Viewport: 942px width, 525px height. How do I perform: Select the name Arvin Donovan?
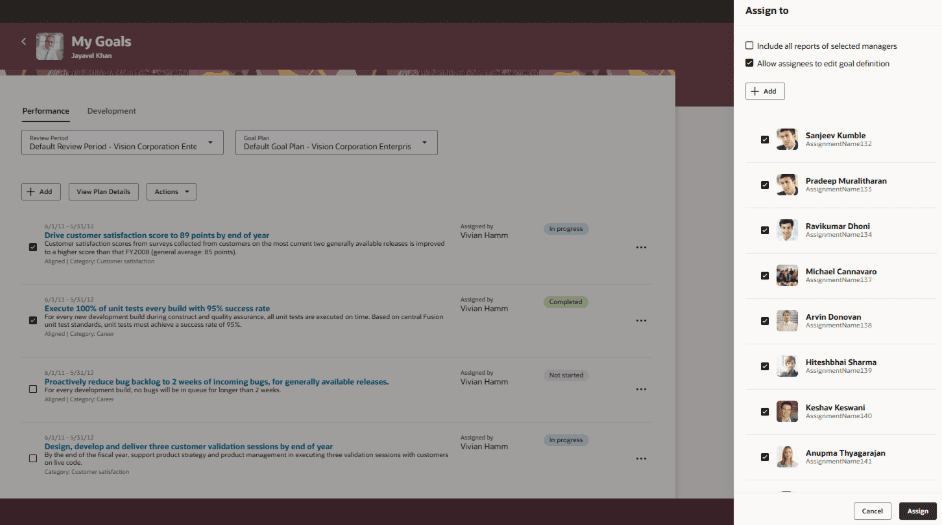click(833, 317)
